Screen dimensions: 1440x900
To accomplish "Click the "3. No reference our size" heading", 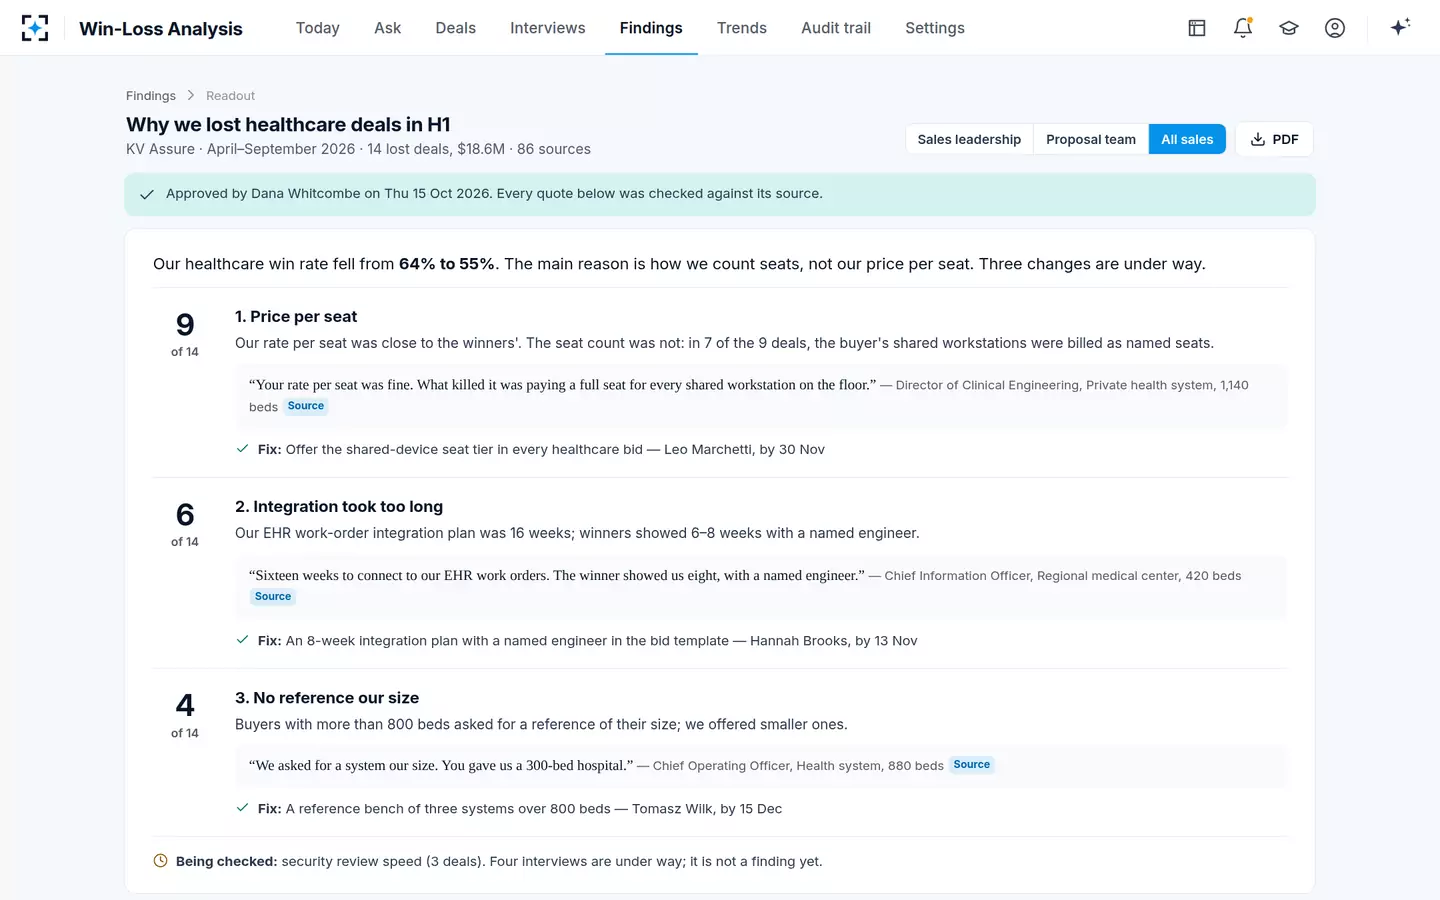I will click(327, 697).
